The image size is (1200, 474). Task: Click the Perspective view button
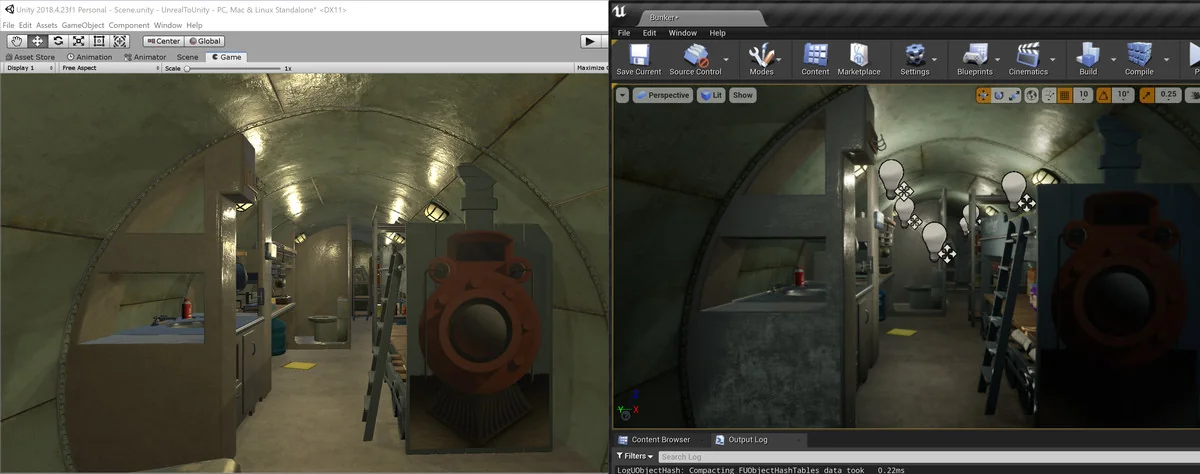[662, 95]
